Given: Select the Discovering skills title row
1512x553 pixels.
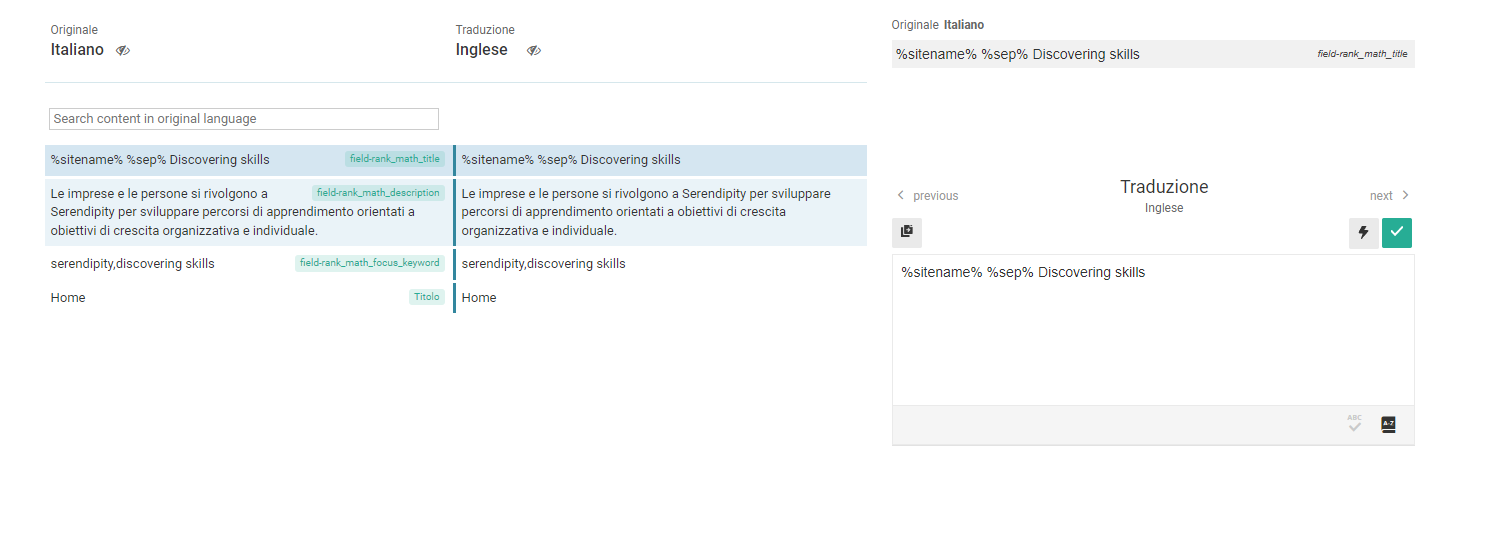Looking at the screenshot, I should [455, 160].
